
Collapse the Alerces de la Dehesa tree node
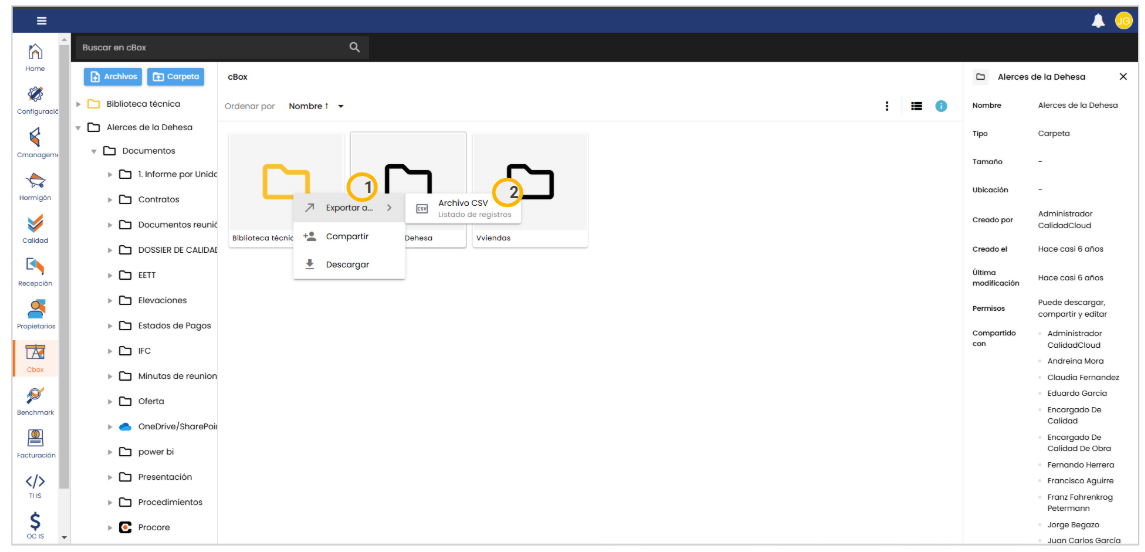pyautogui.click(x=79, y=128)
